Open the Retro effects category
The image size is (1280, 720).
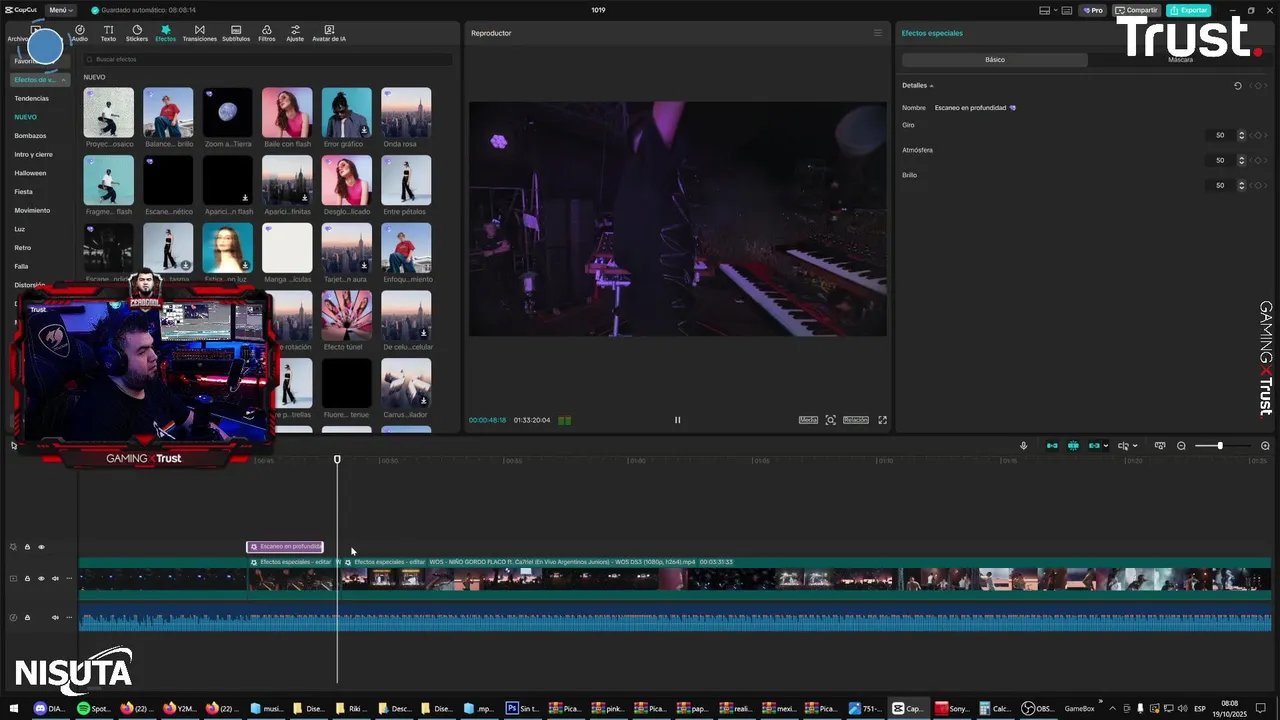(22, 247)
